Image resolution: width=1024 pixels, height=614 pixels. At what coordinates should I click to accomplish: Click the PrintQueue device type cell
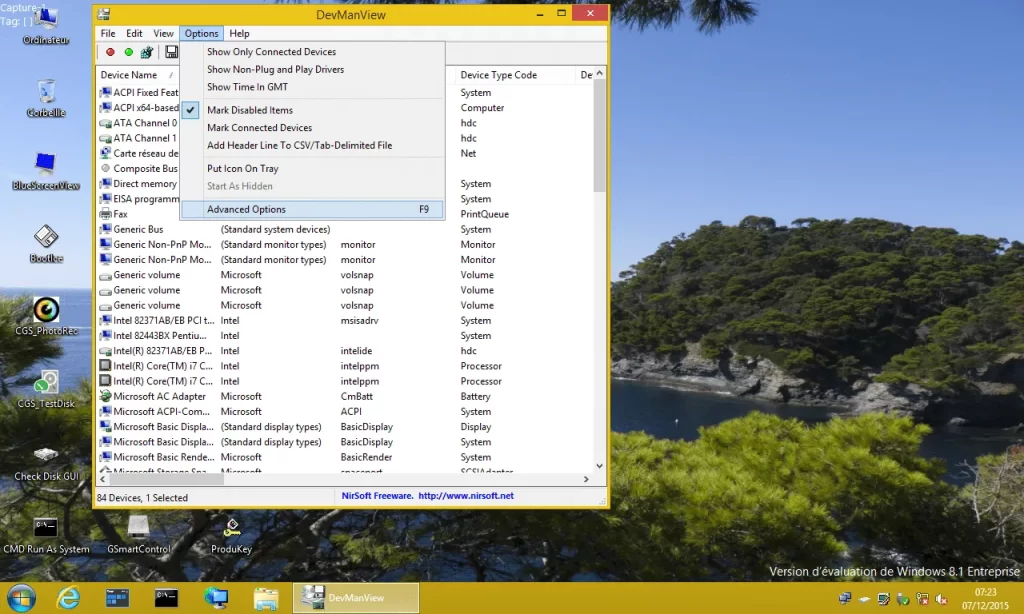(x=485, y=214)
